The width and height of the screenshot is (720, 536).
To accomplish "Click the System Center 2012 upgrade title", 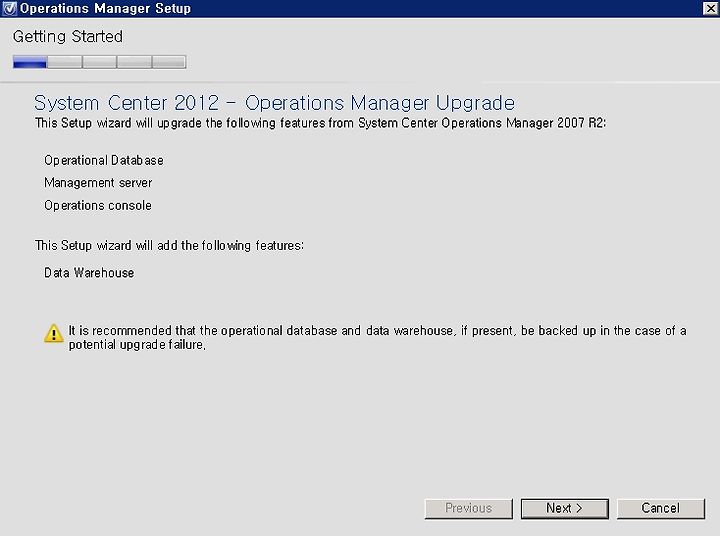I will pyautogui.click(x=275, y=103).
